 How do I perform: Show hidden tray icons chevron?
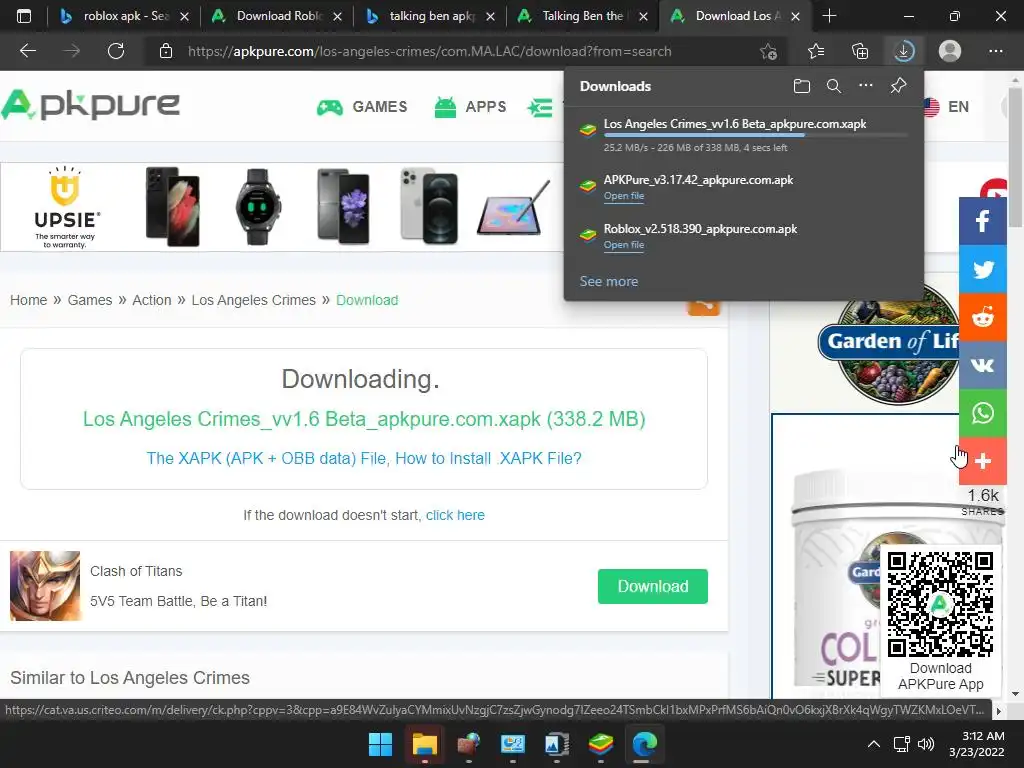pos(873,744)
